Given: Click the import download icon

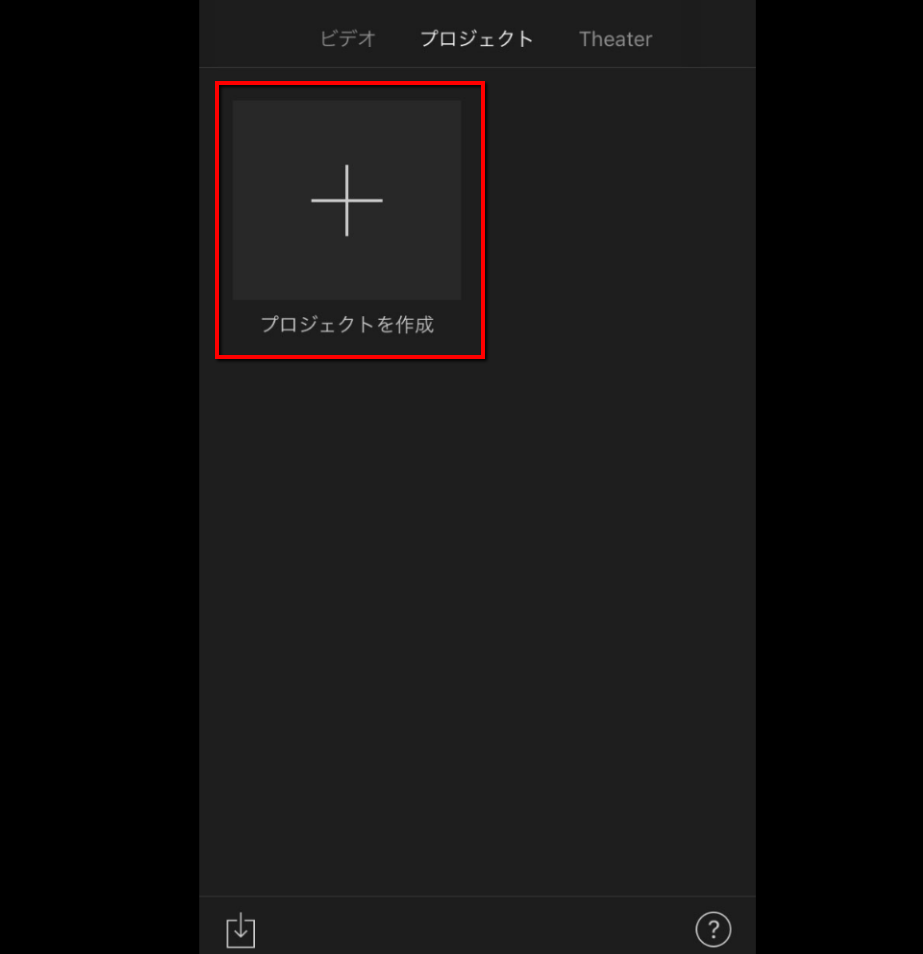Looking at the screenshot, I should coord(241,930).
